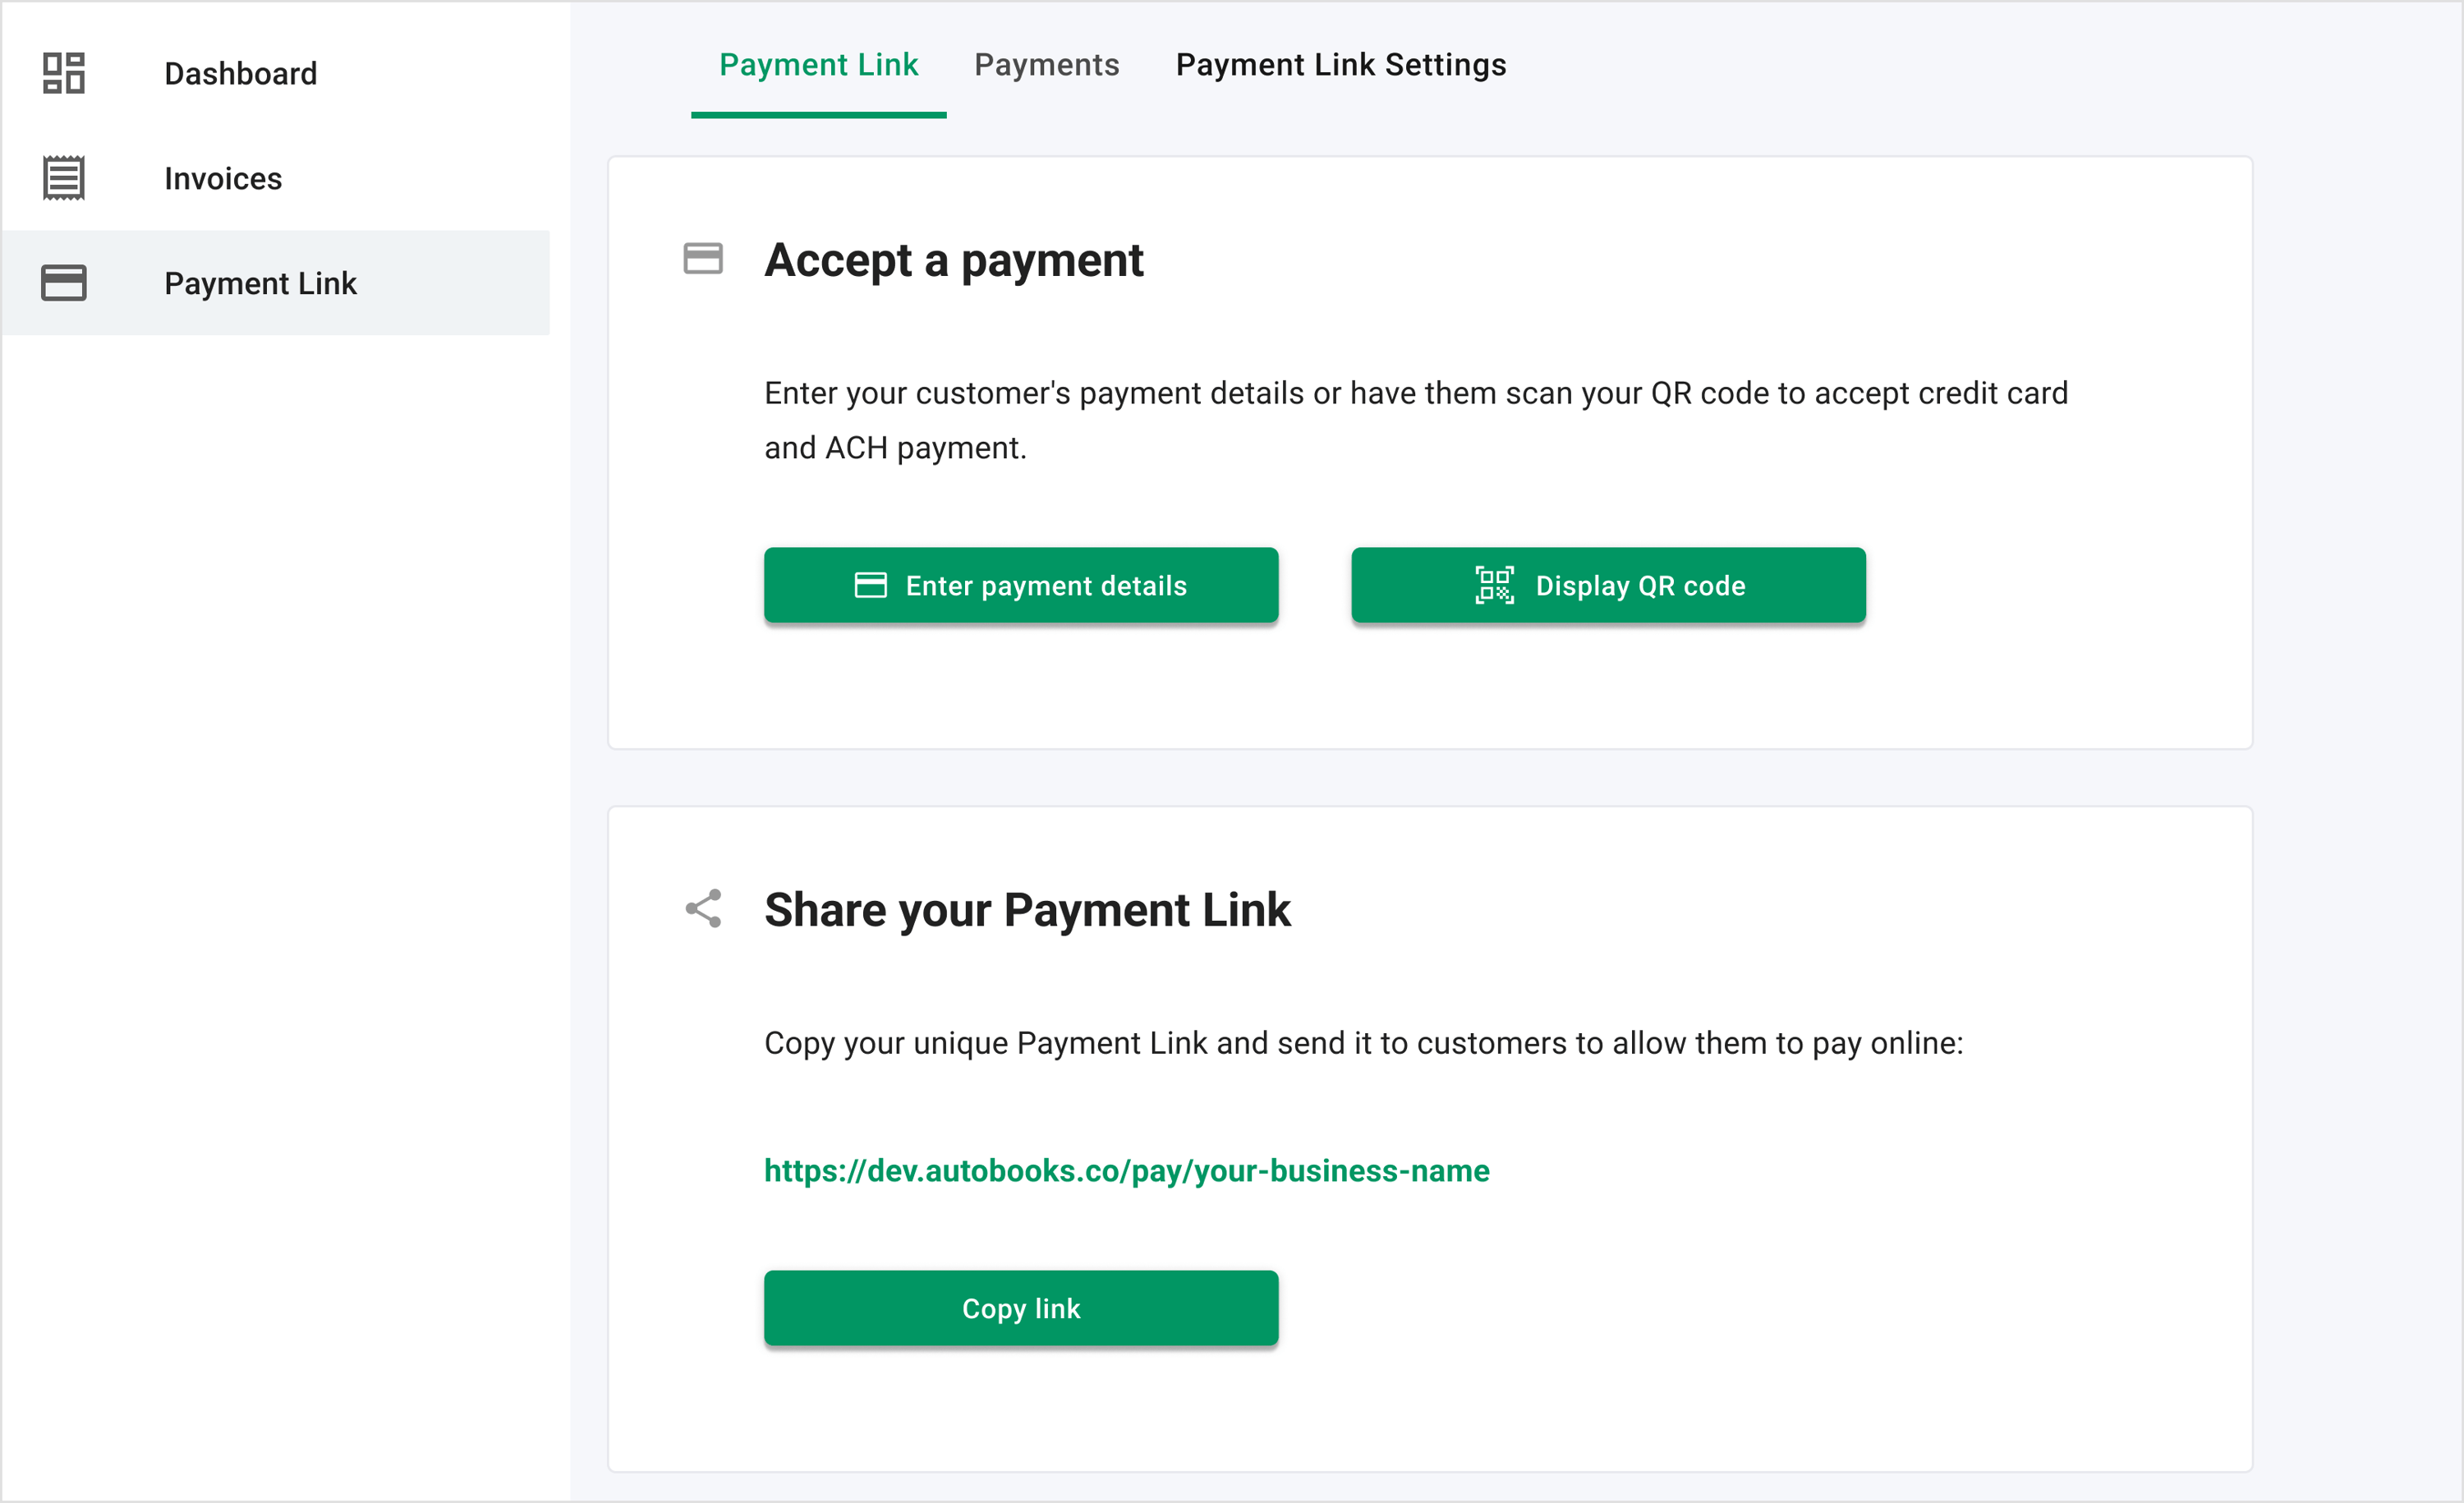The width and height of the screenshot is (2464, 1503).
Task: Open the Payment Link Settings tab
Action: click(1340, 65)
